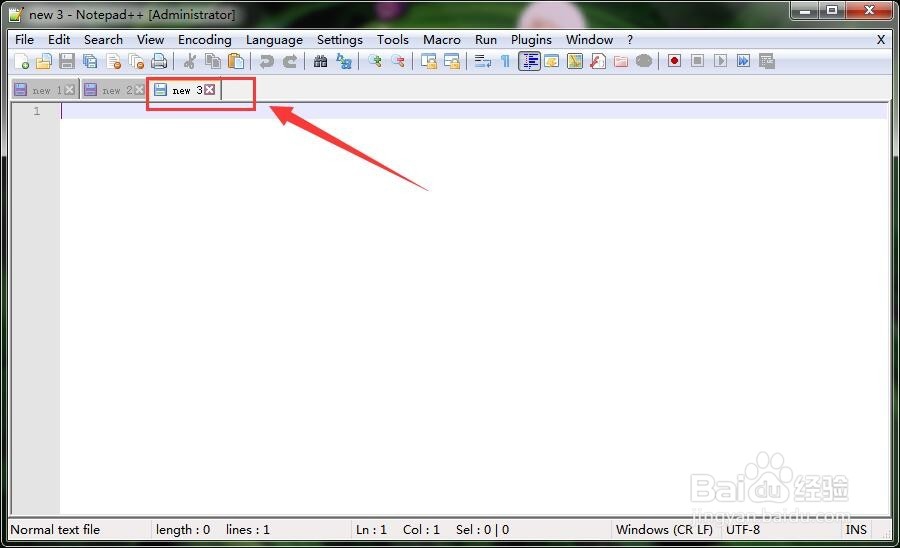Show the Document Map panel icon
Image resolution: width=900 pixels, height=548 pixels.
point(575,61)
